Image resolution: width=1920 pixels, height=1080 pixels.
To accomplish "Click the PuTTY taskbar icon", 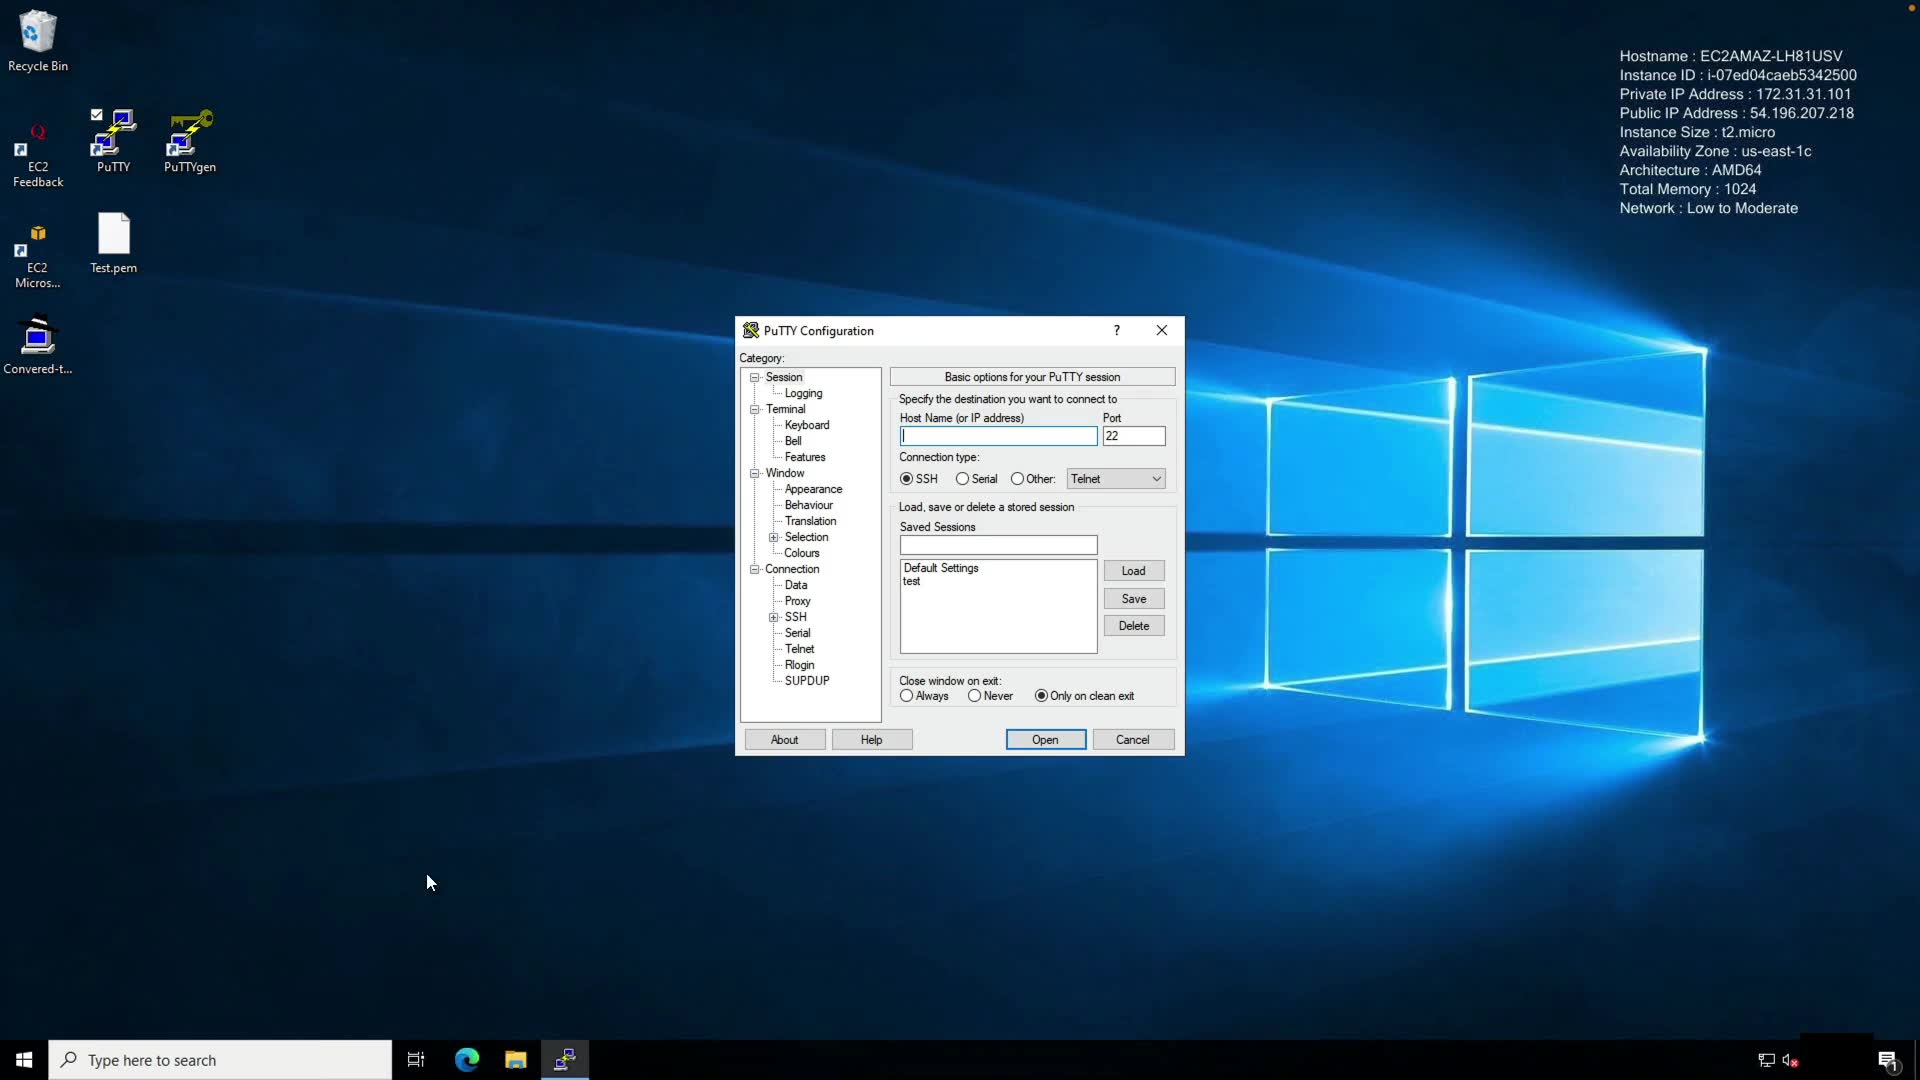I will [x=565, y=1060].
